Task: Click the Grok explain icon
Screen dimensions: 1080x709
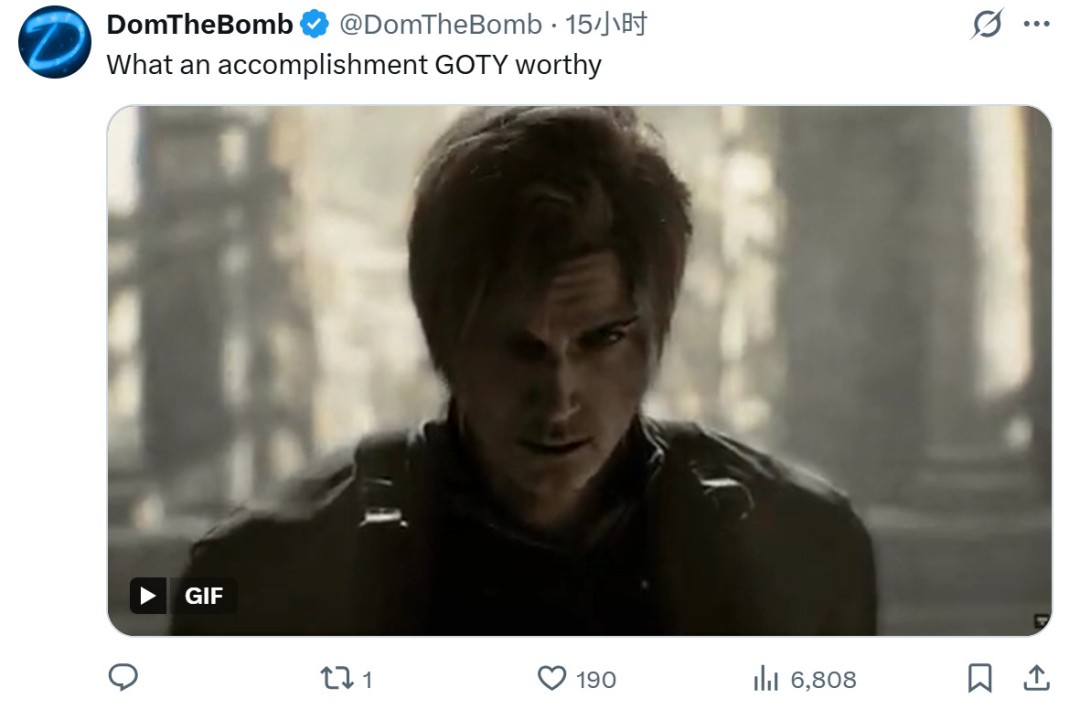Action: 986,25
